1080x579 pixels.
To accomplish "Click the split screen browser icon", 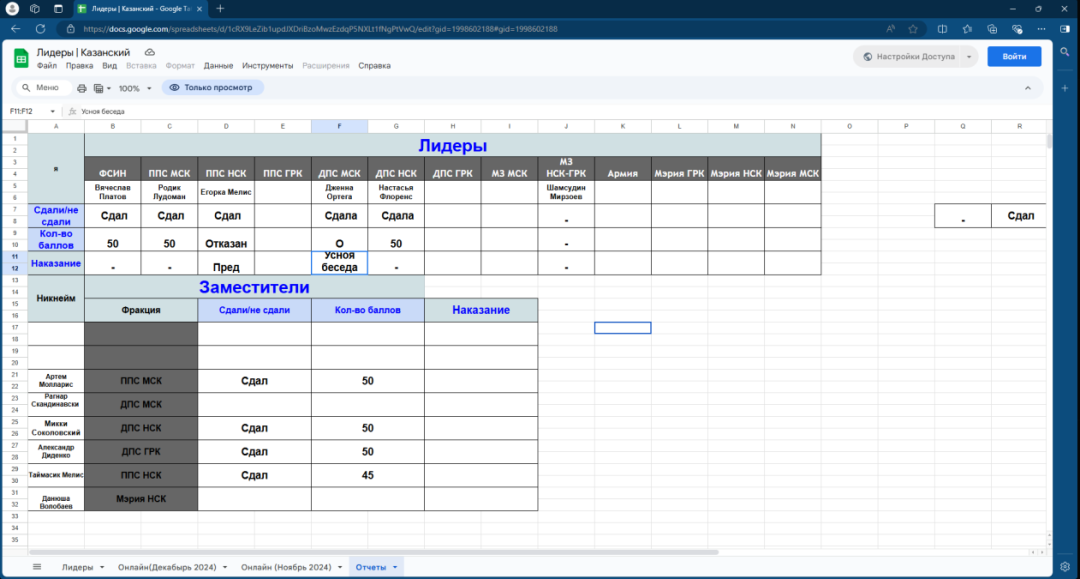I will coord(942,29).
